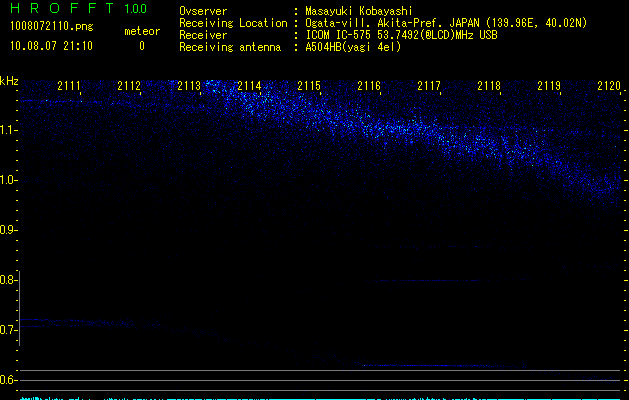Click the Receiving antenna label
The image size is (629, 400).
click(230, 47)
